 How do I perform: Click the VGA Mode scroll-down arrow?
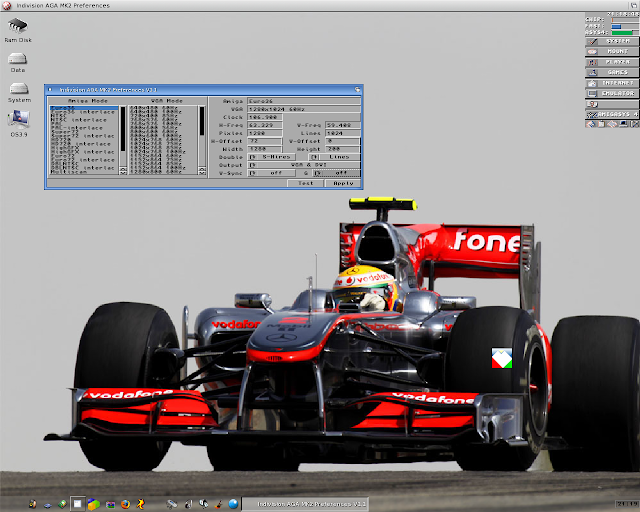coord(202,173)
